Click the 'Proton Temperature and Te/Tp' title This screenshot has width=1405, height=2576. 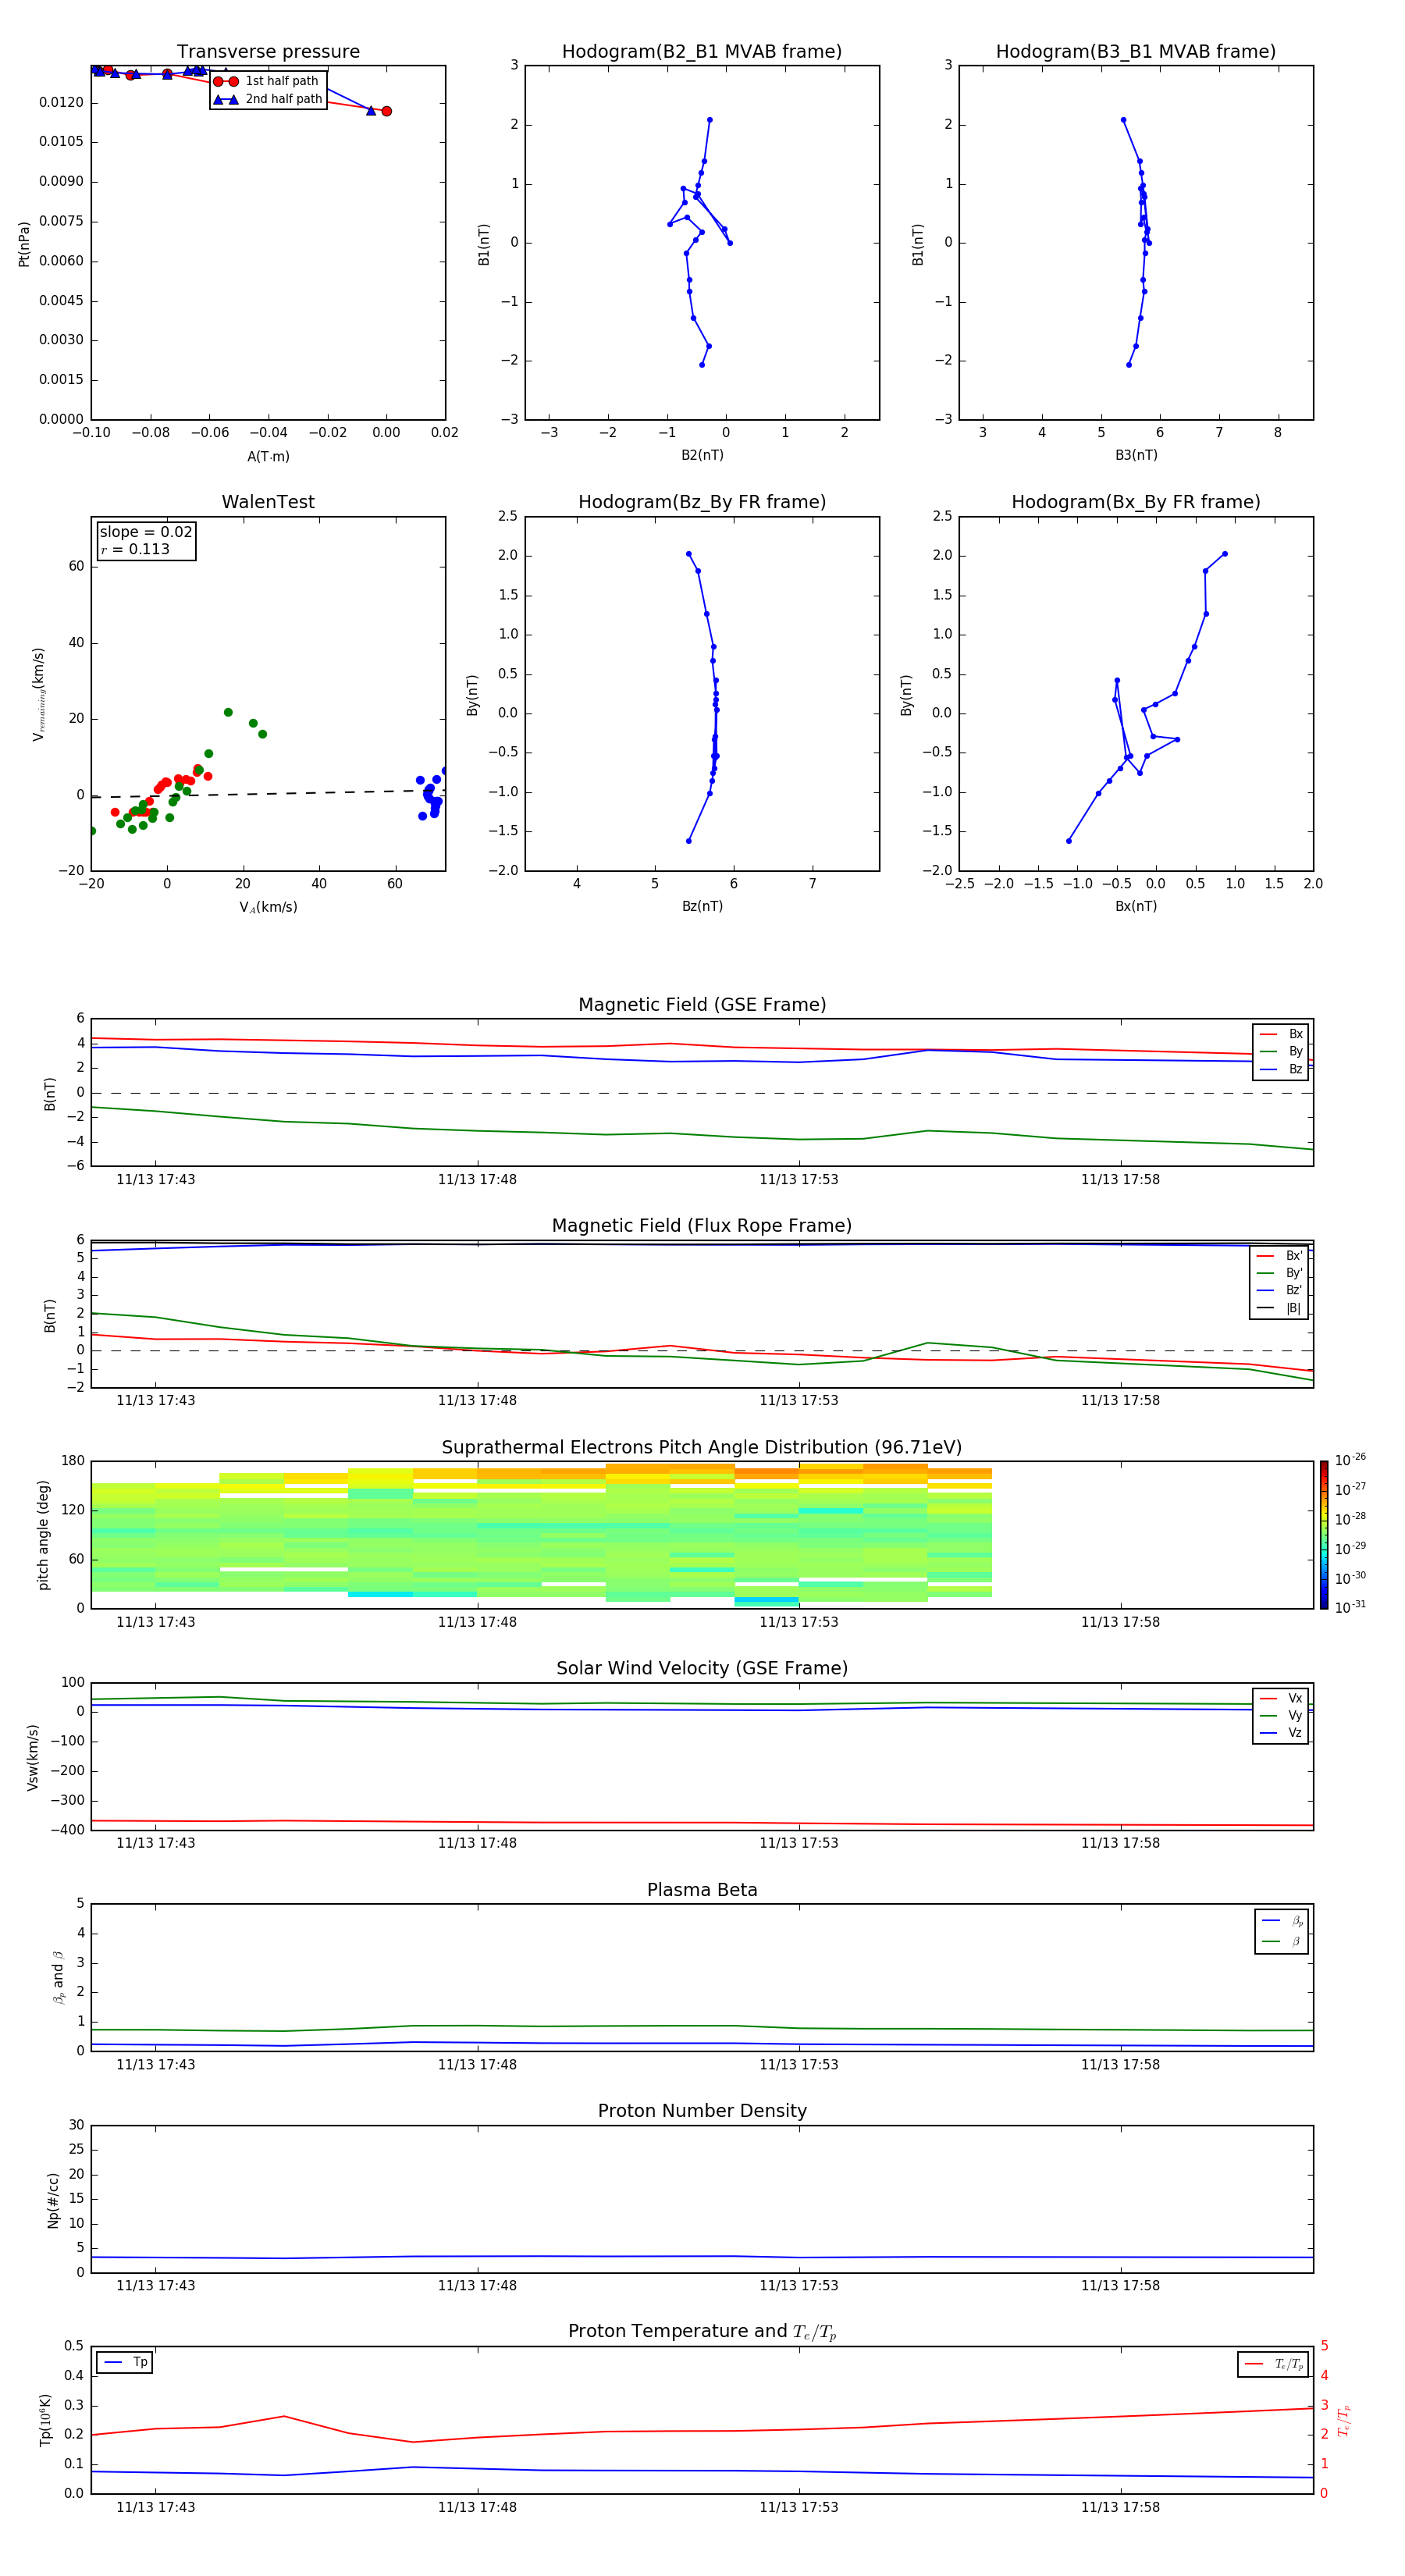coord(702,2332)
